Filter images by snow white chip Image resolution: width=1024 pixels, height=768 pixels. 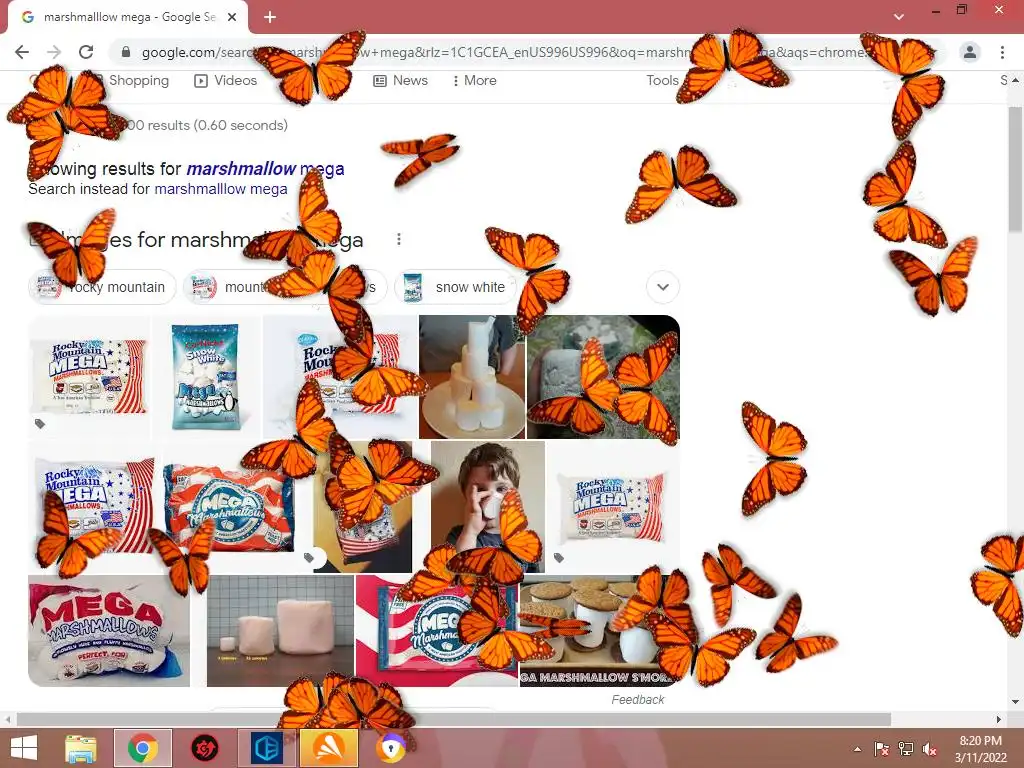point(456,287)
